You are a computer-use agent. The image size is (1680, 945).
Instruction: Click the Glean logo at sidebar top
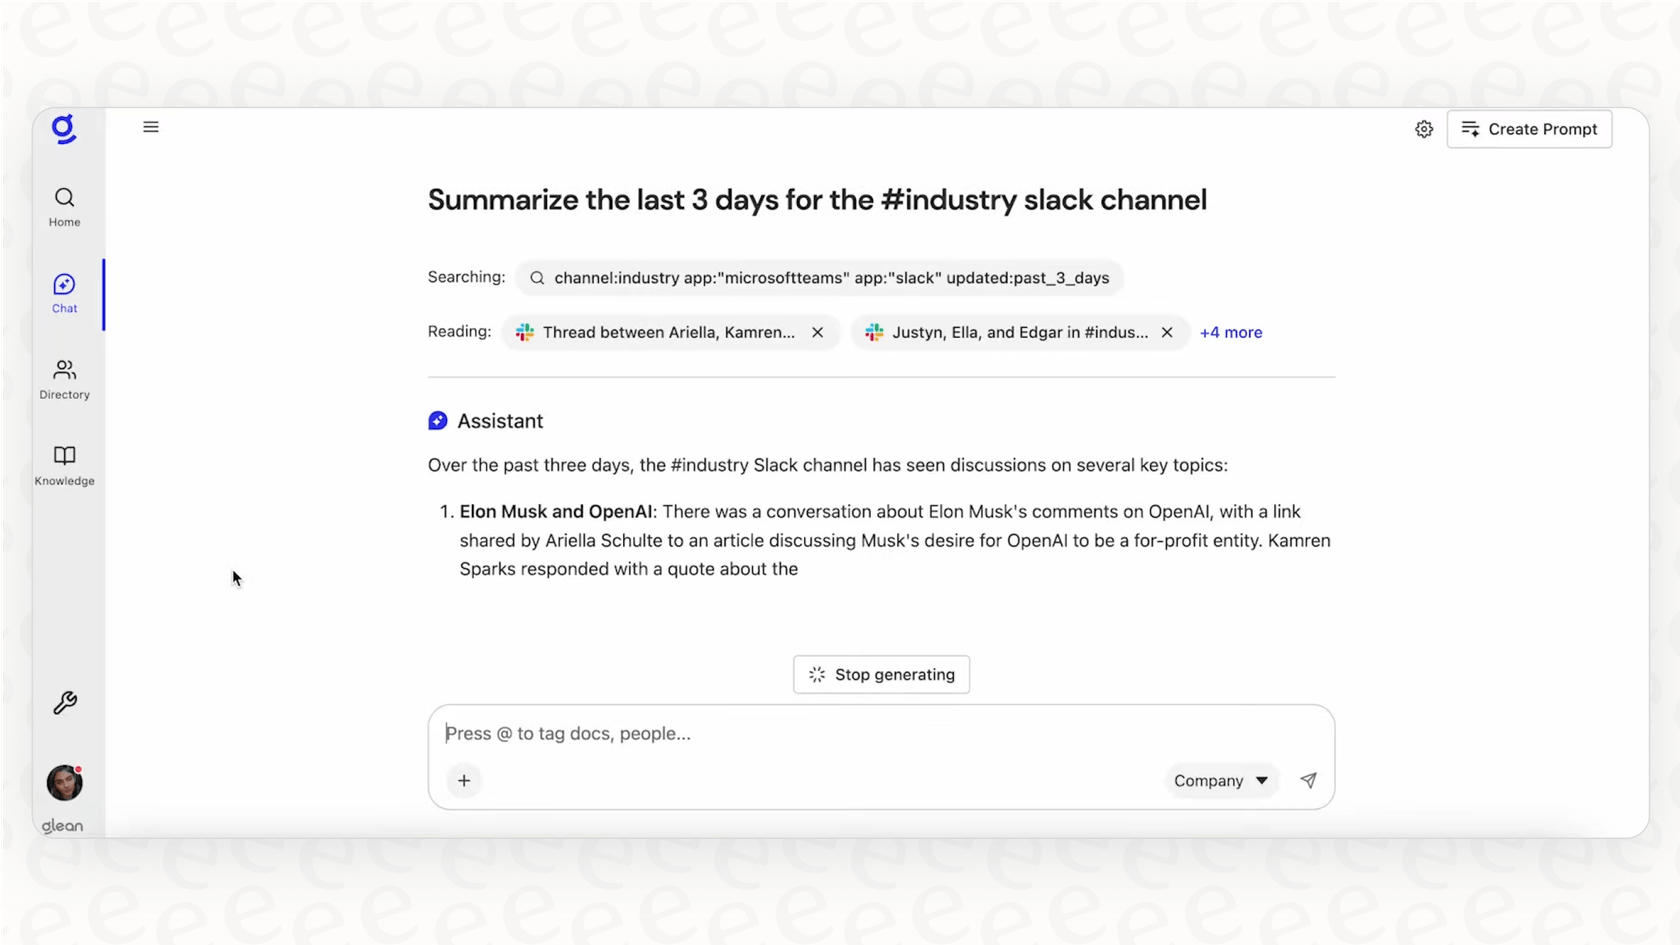point(64,129)
